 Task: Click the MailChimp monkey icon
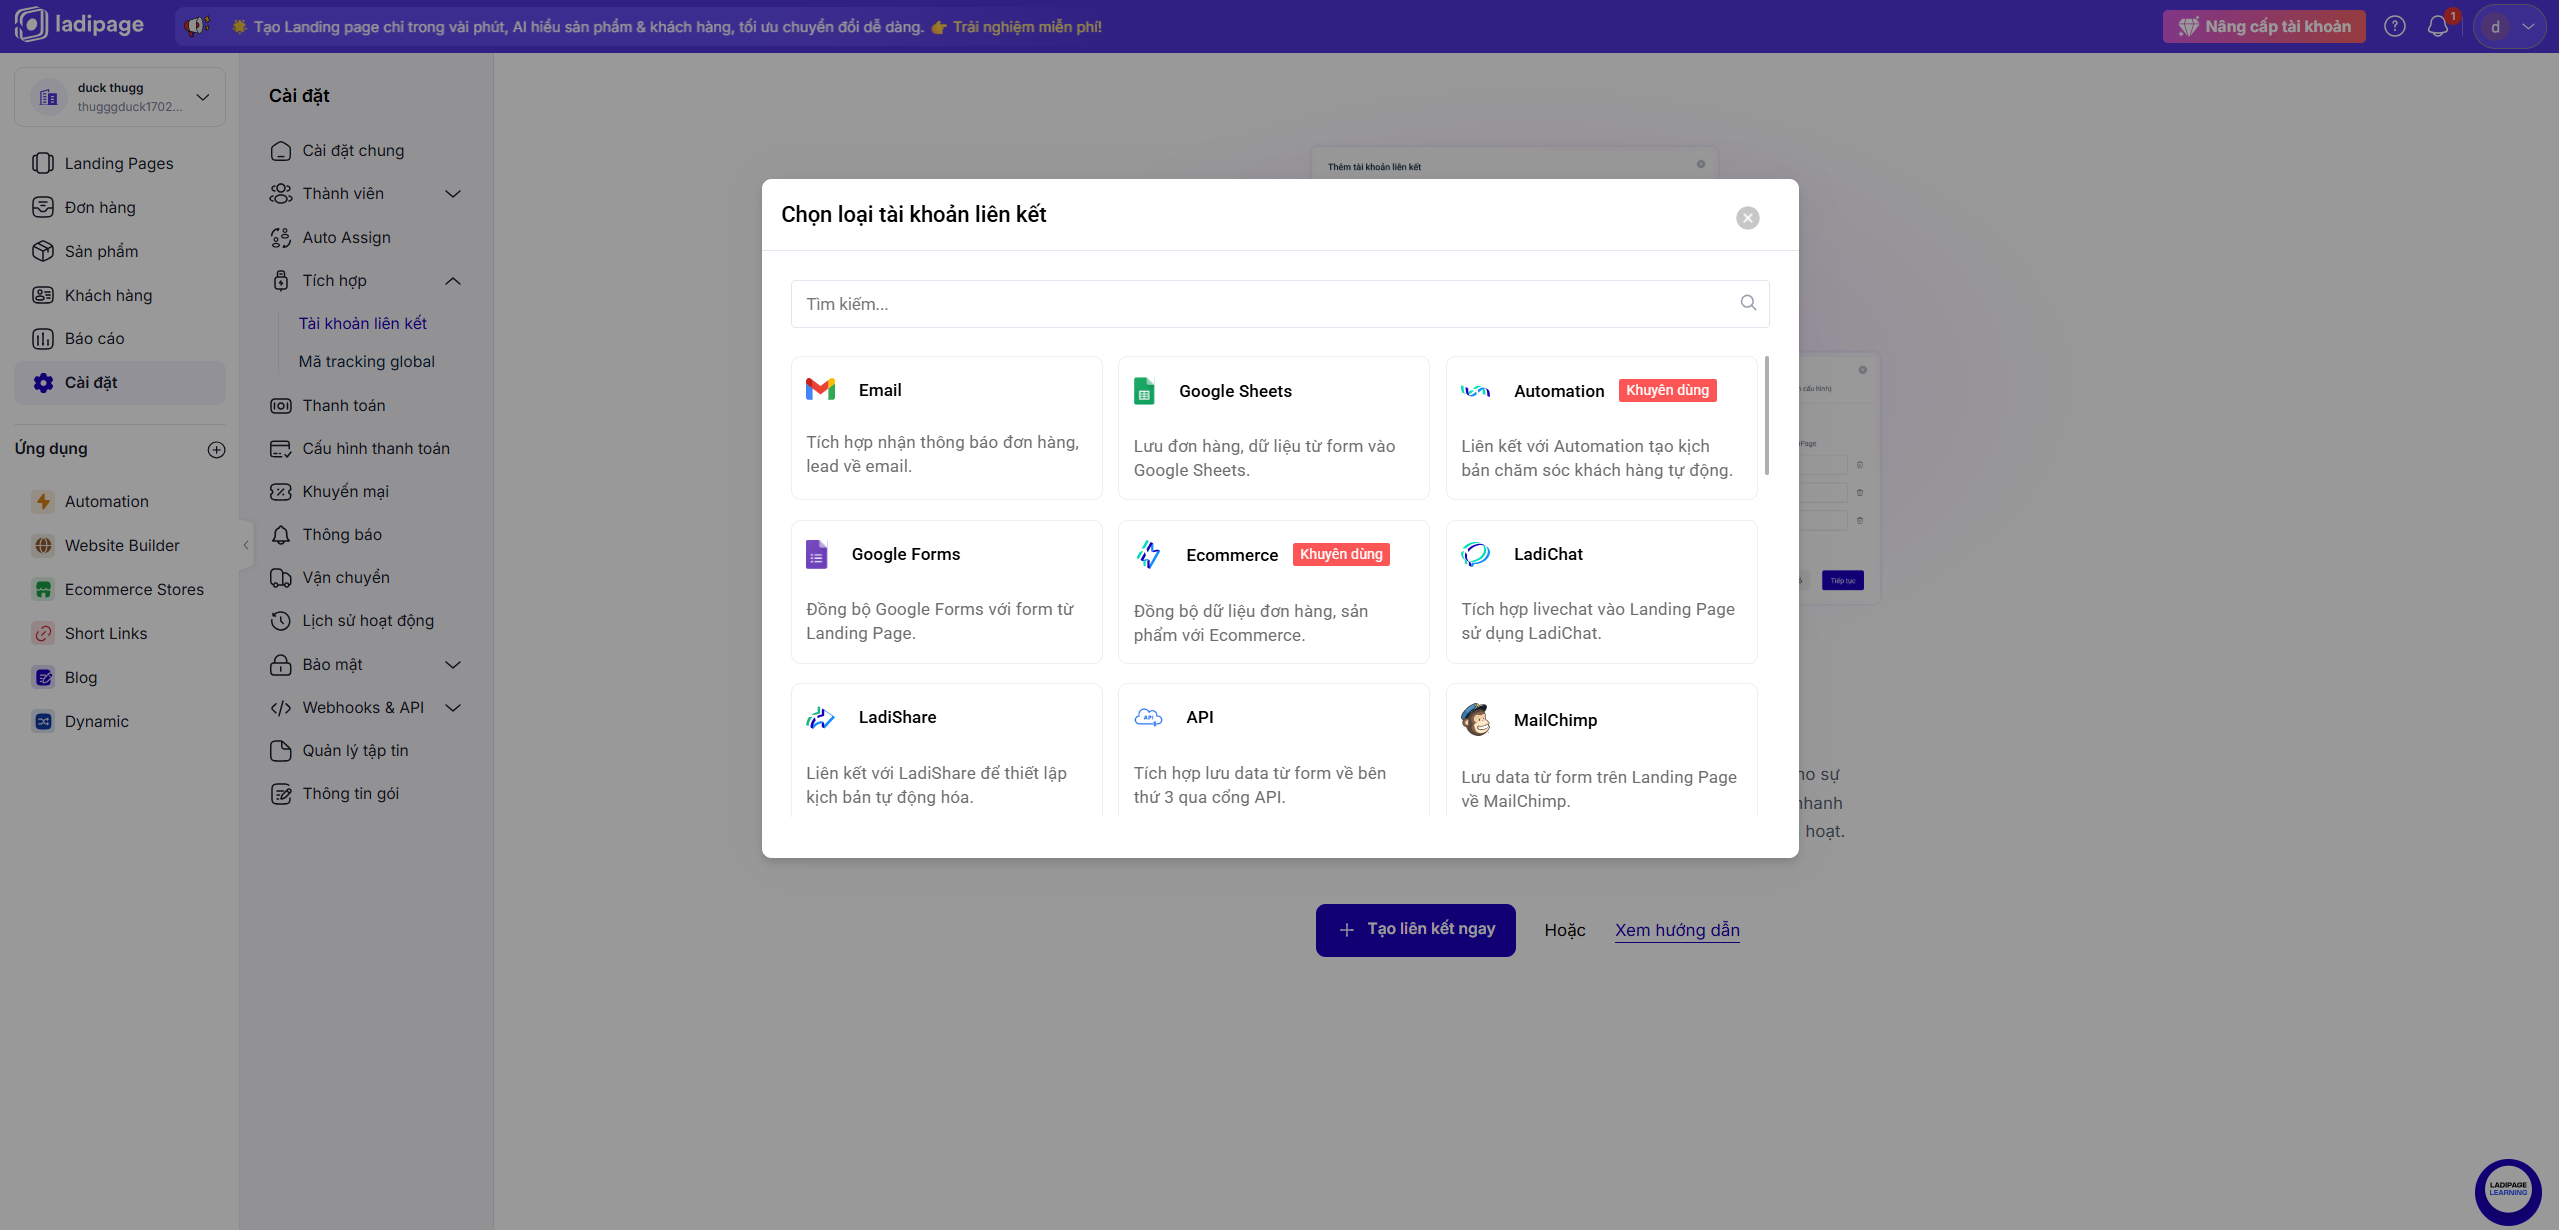[1476, 719]
